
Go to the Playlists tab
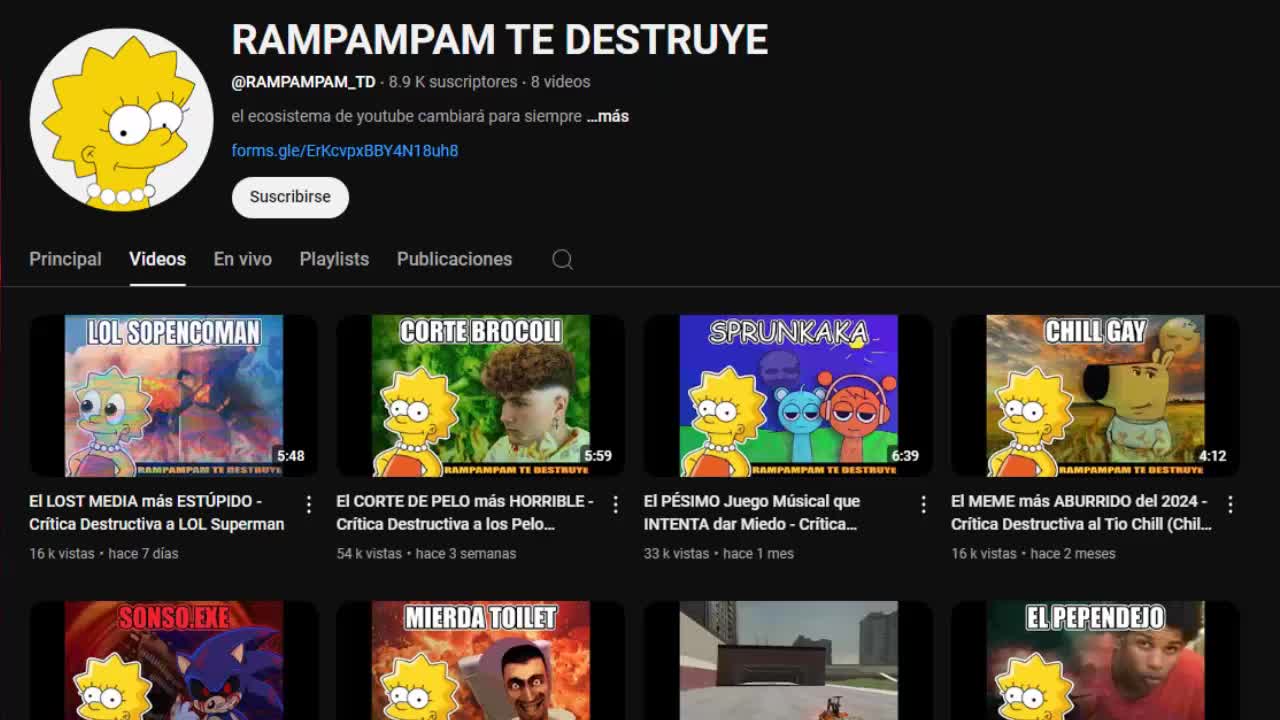pos(334,259)
